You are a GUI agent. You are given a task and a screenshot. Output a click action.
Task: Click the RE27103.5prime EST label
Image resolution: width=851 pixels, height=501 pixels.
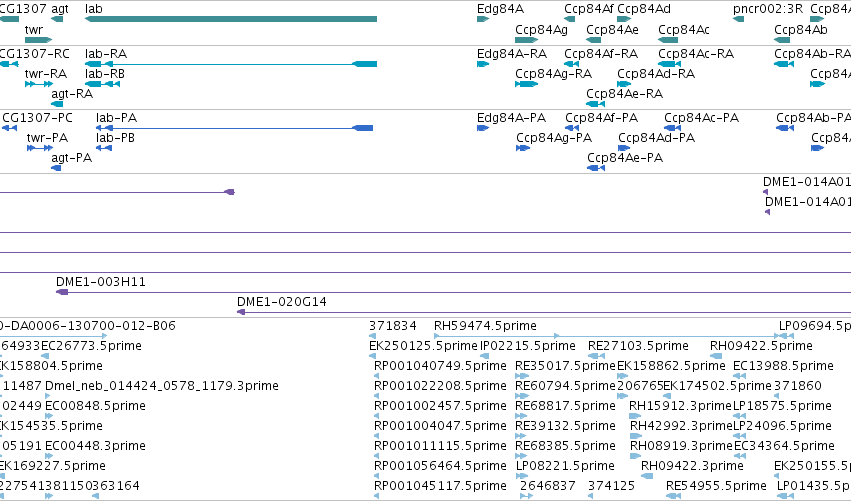coord(638,346)
